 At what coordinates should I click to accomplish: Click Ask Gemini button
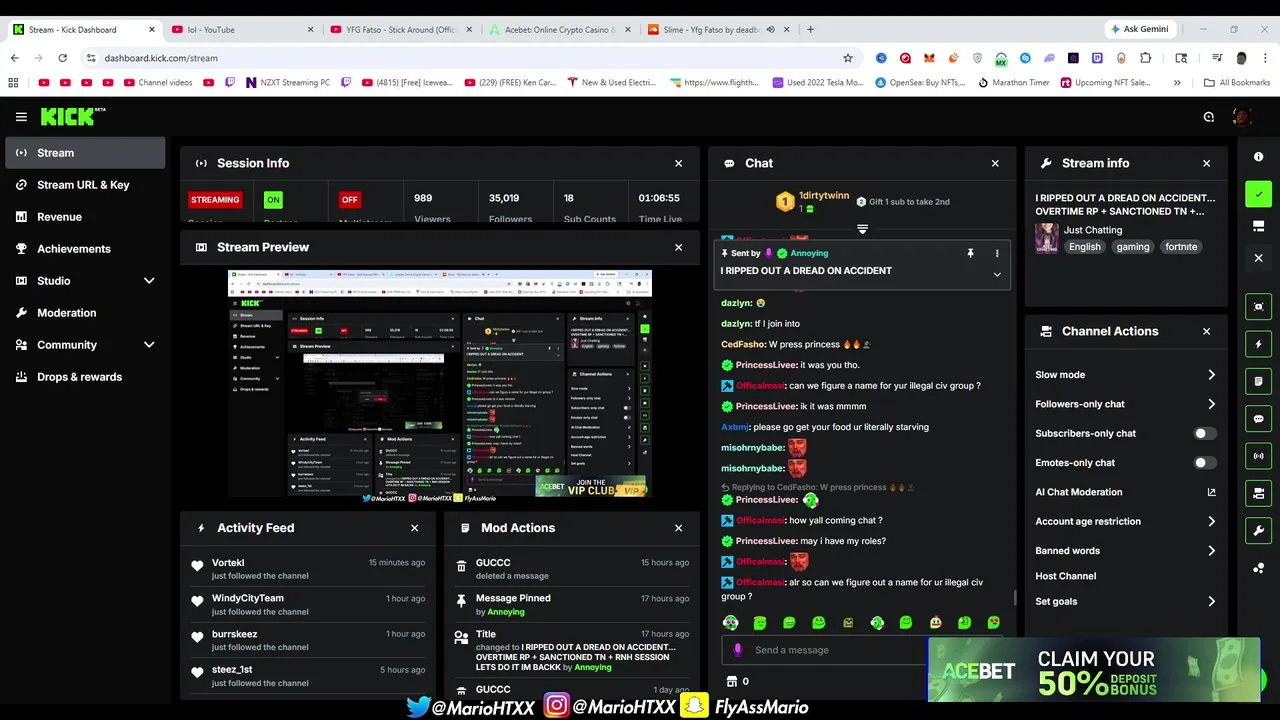(1139, 29)
